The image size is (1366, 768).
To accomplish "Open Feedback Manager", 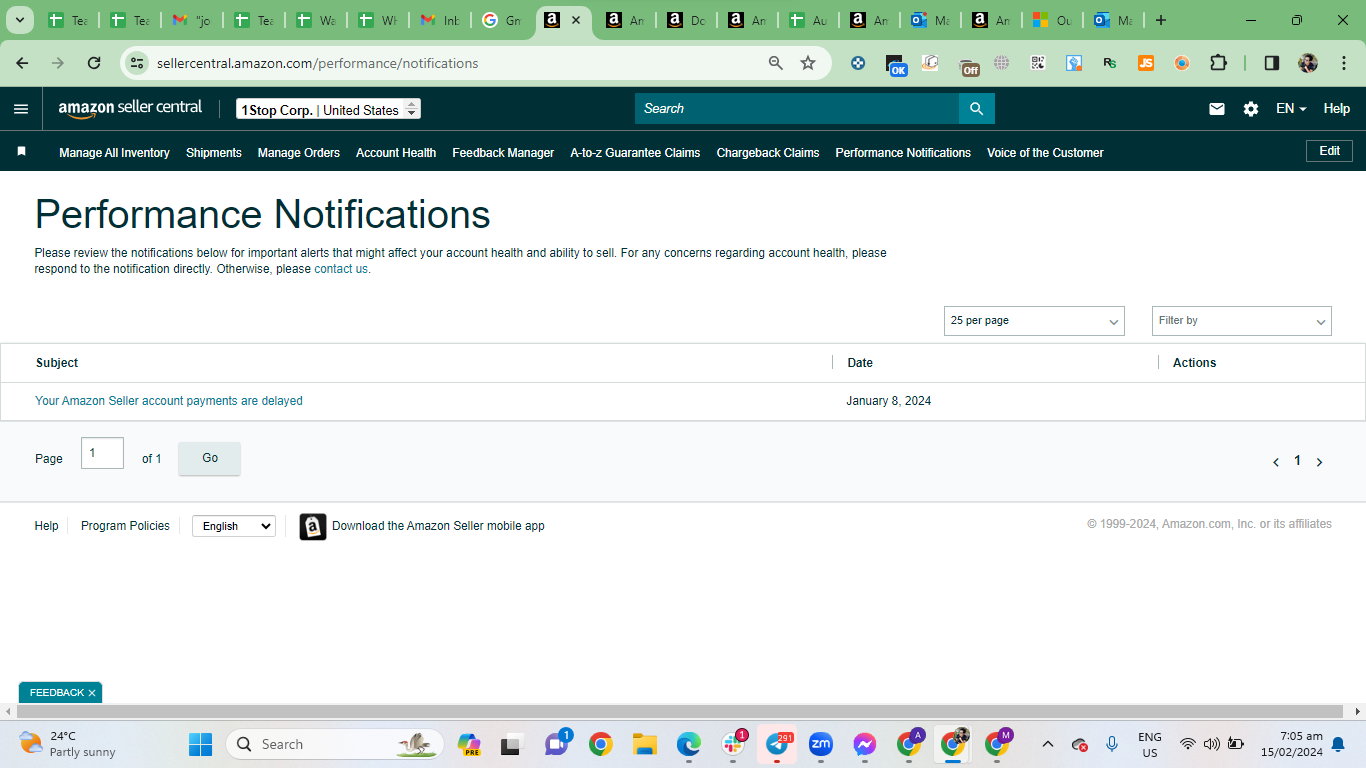I will [503, 153].
